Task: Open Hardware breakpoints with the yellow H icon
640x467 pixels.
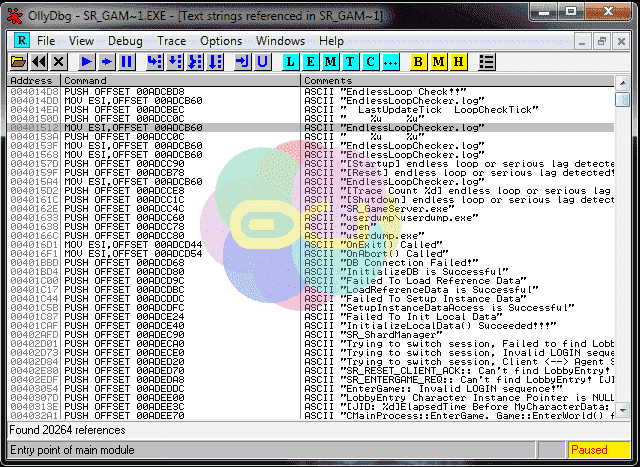Action: [458, 62]
